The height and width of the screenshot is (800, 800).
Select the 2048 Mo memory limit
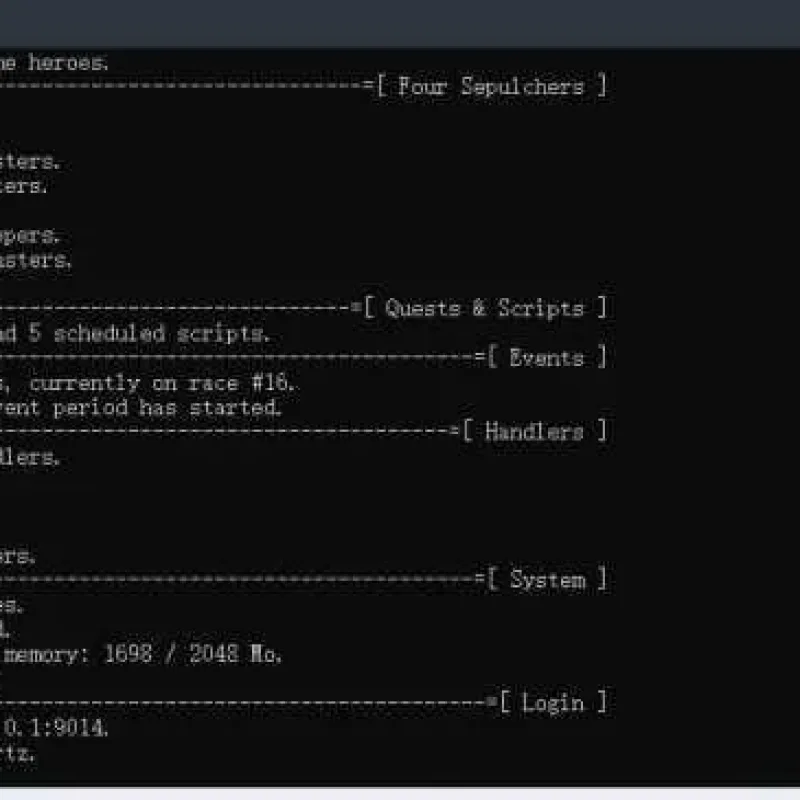[235, 654]
